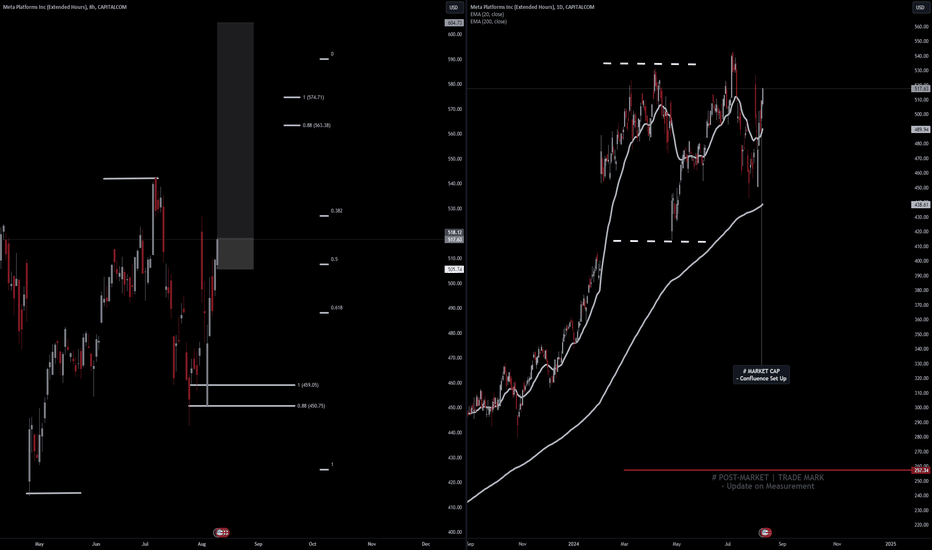Screen dimensions: 932x550
Task: Click the '# POST-MARKET | TRADE MARK' text note
Action: click(768, 477)
